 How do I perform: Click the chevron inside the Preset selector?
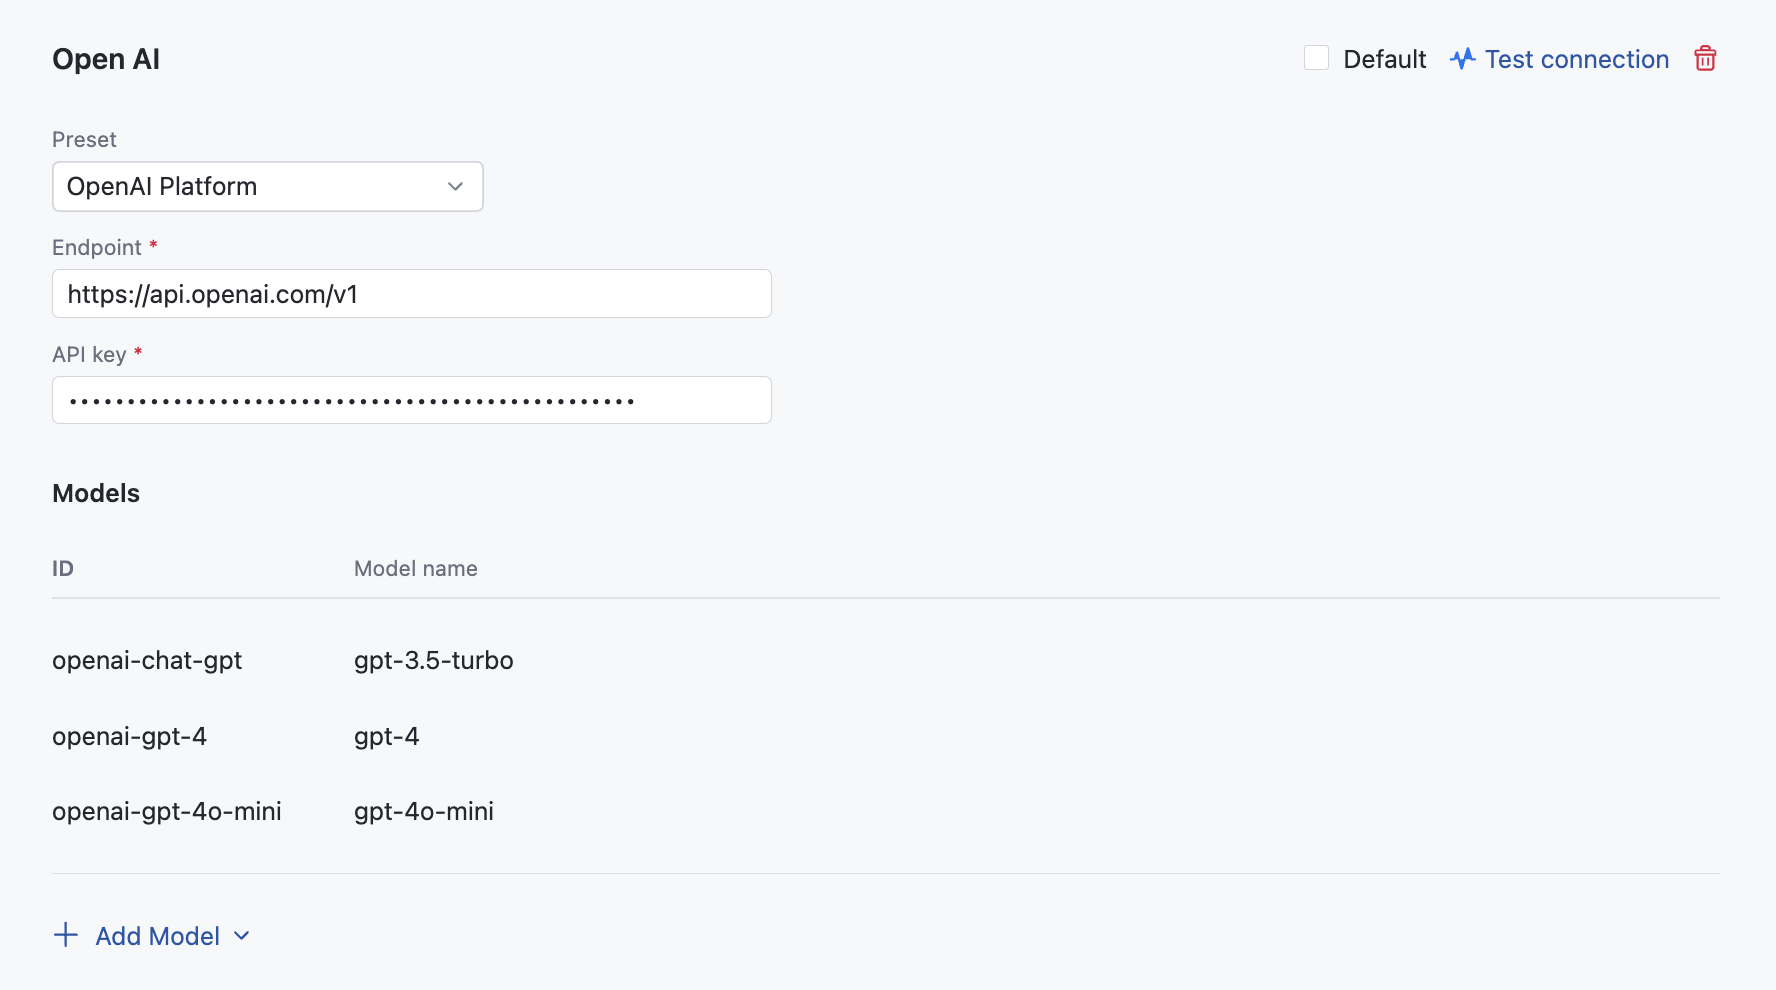(x=455, y=186)
